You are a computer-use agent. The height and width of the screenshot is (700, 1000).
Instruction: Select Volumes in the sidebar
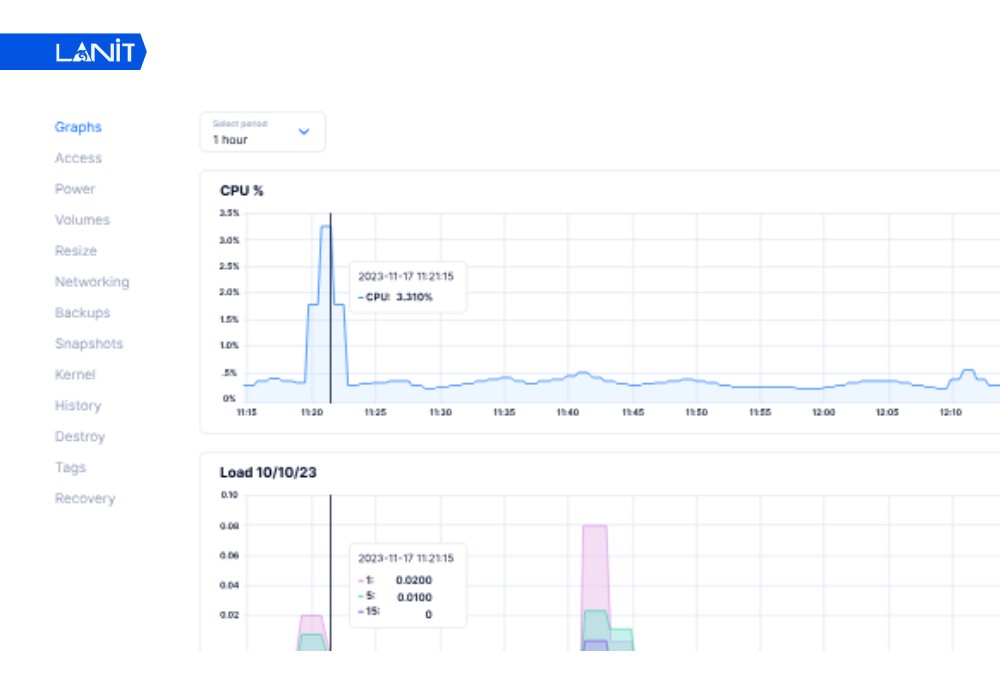point(82,220)
